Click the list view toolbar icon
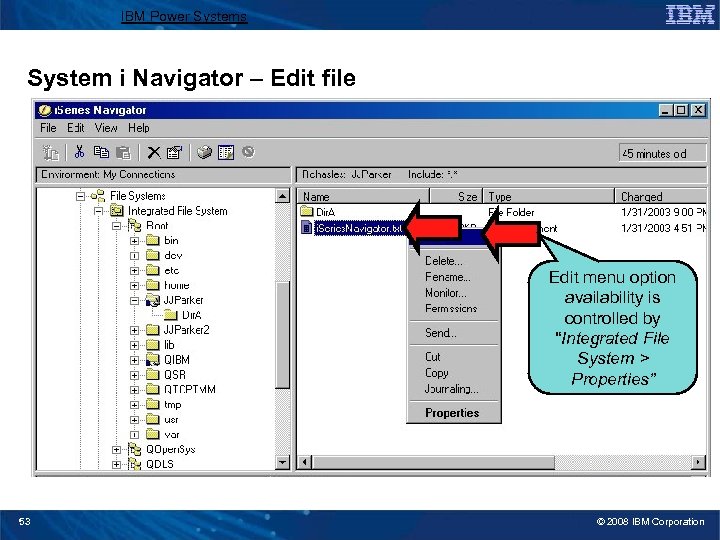The height and width of the screenshot is (540, 720). [x=226, y=152]
